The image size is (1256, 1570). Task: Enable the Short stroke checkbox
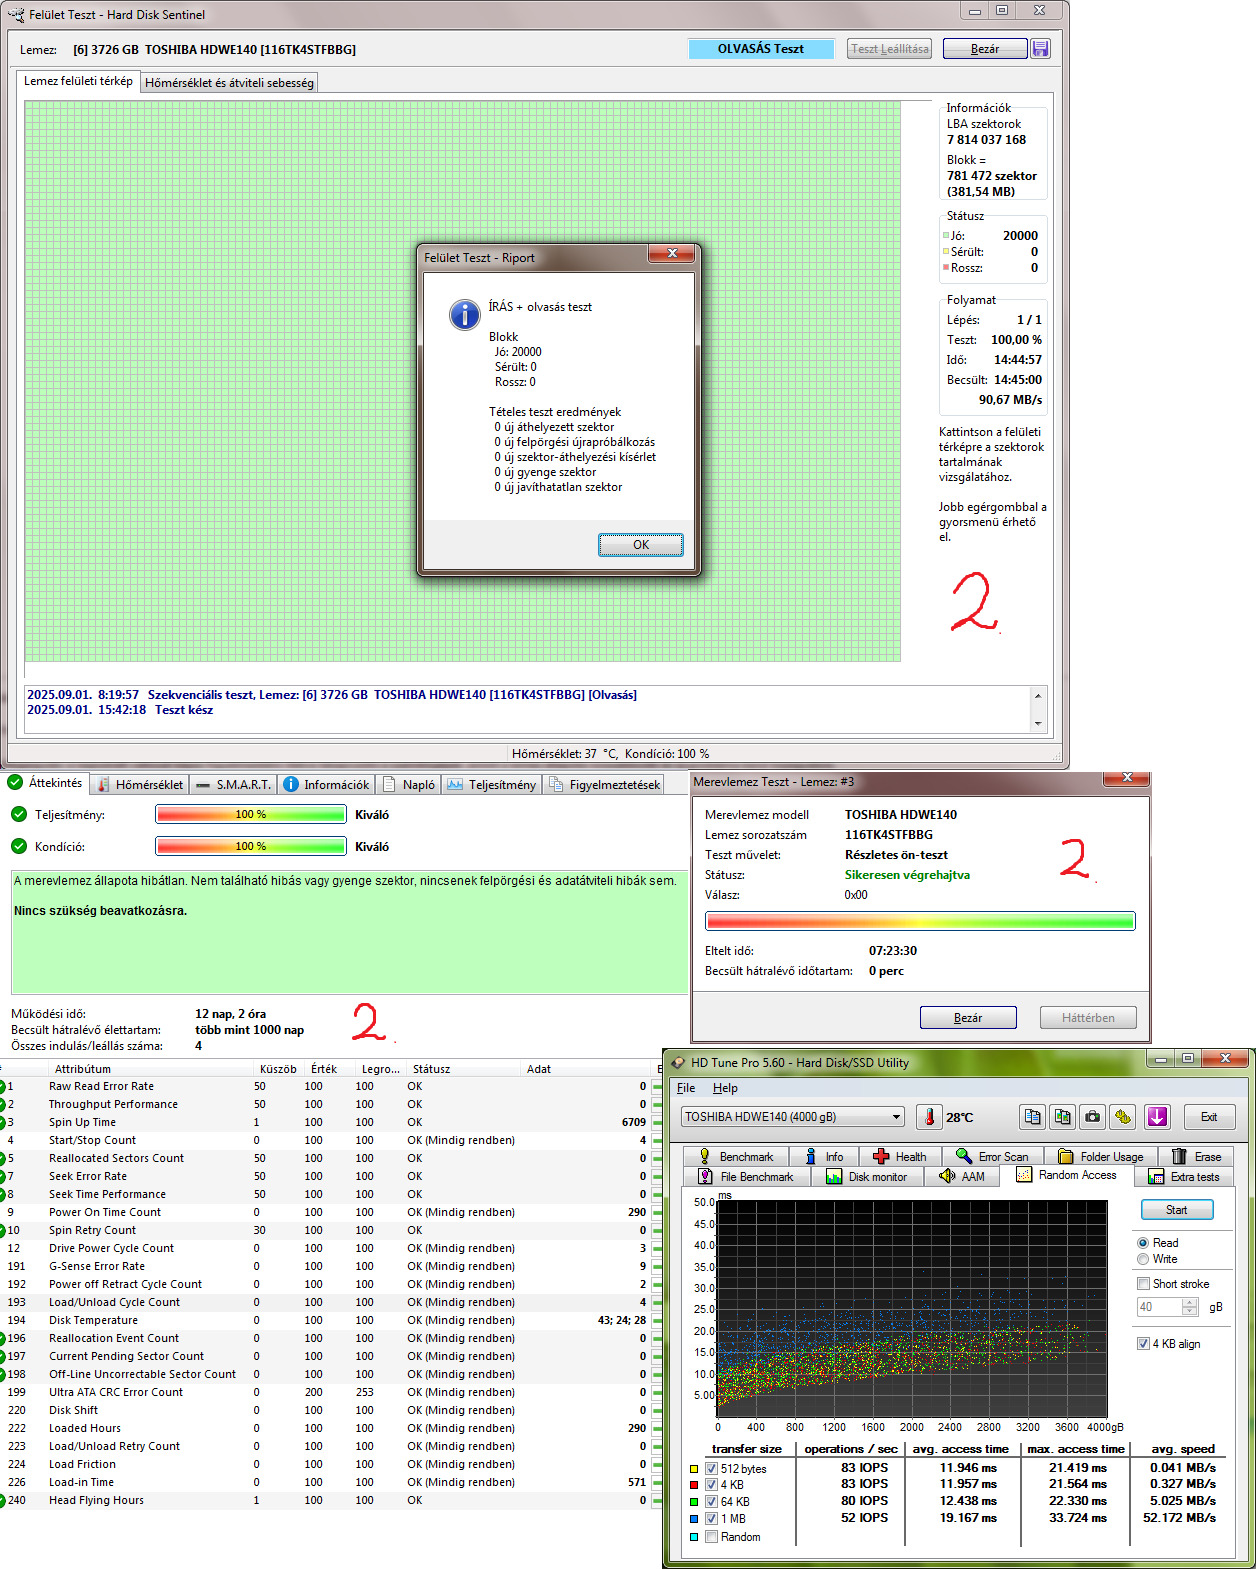1143,1284
